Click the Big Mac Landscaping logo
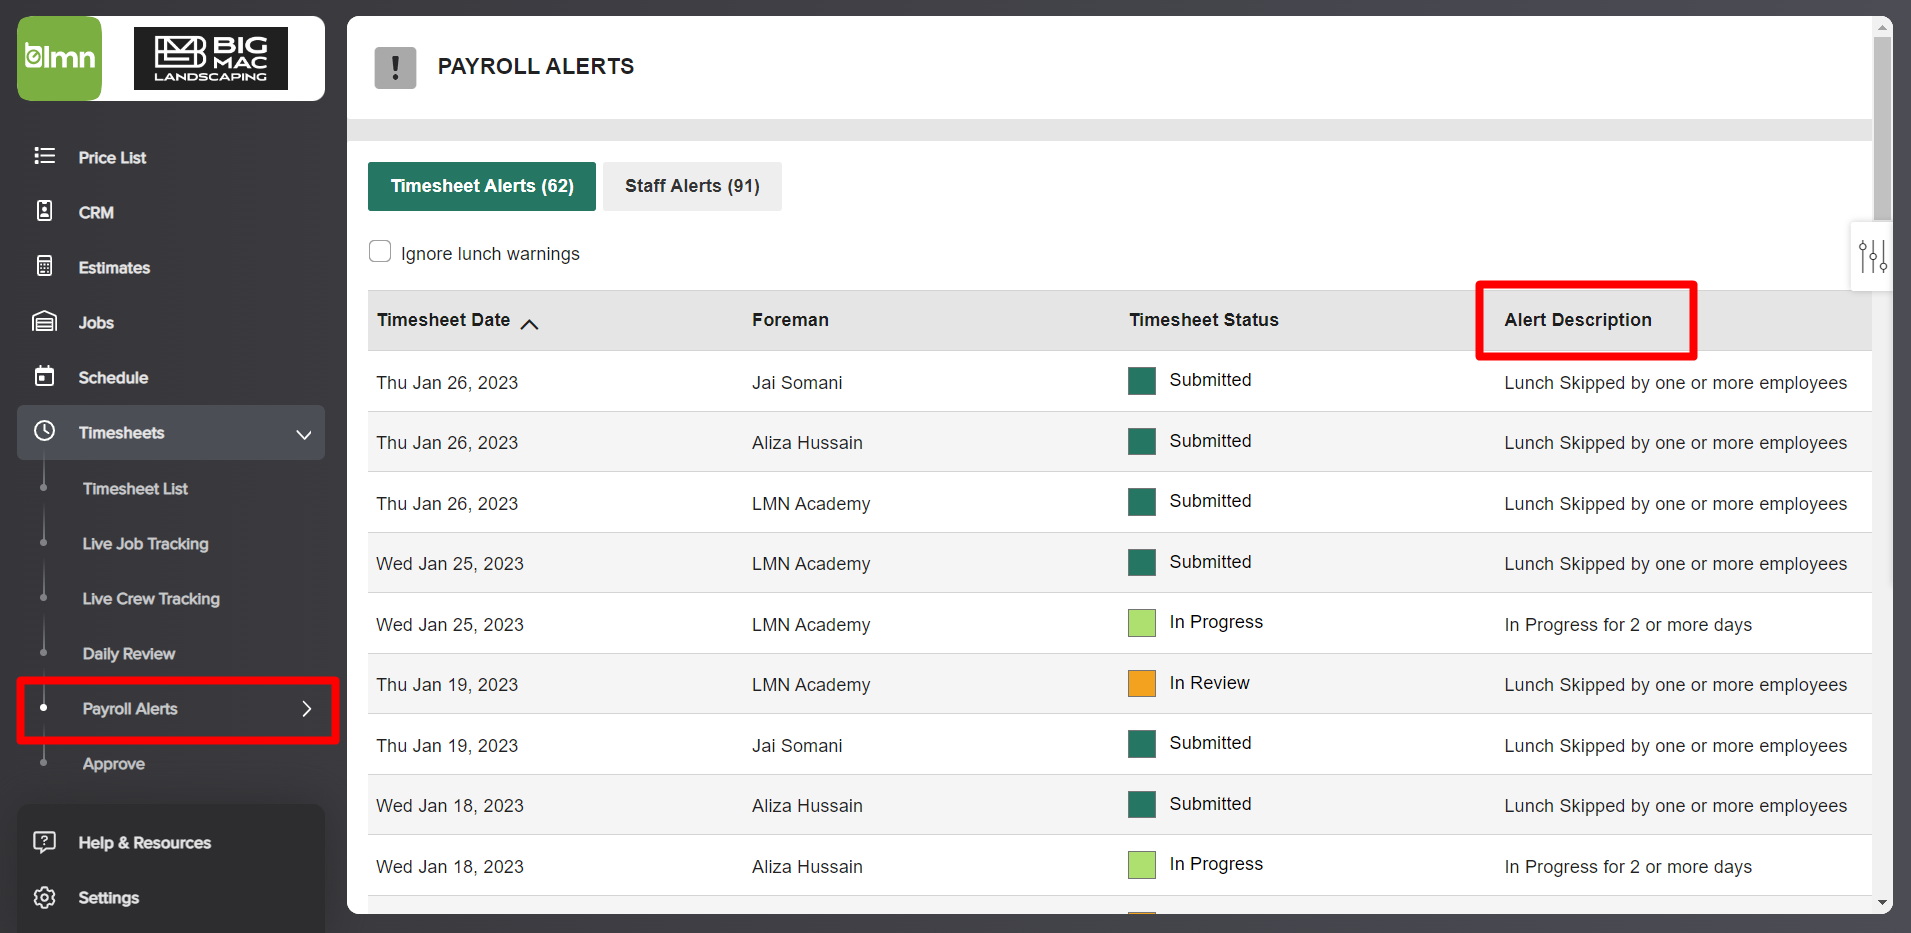The width and height of the screenshot is (1911, 933). point(211,59)
